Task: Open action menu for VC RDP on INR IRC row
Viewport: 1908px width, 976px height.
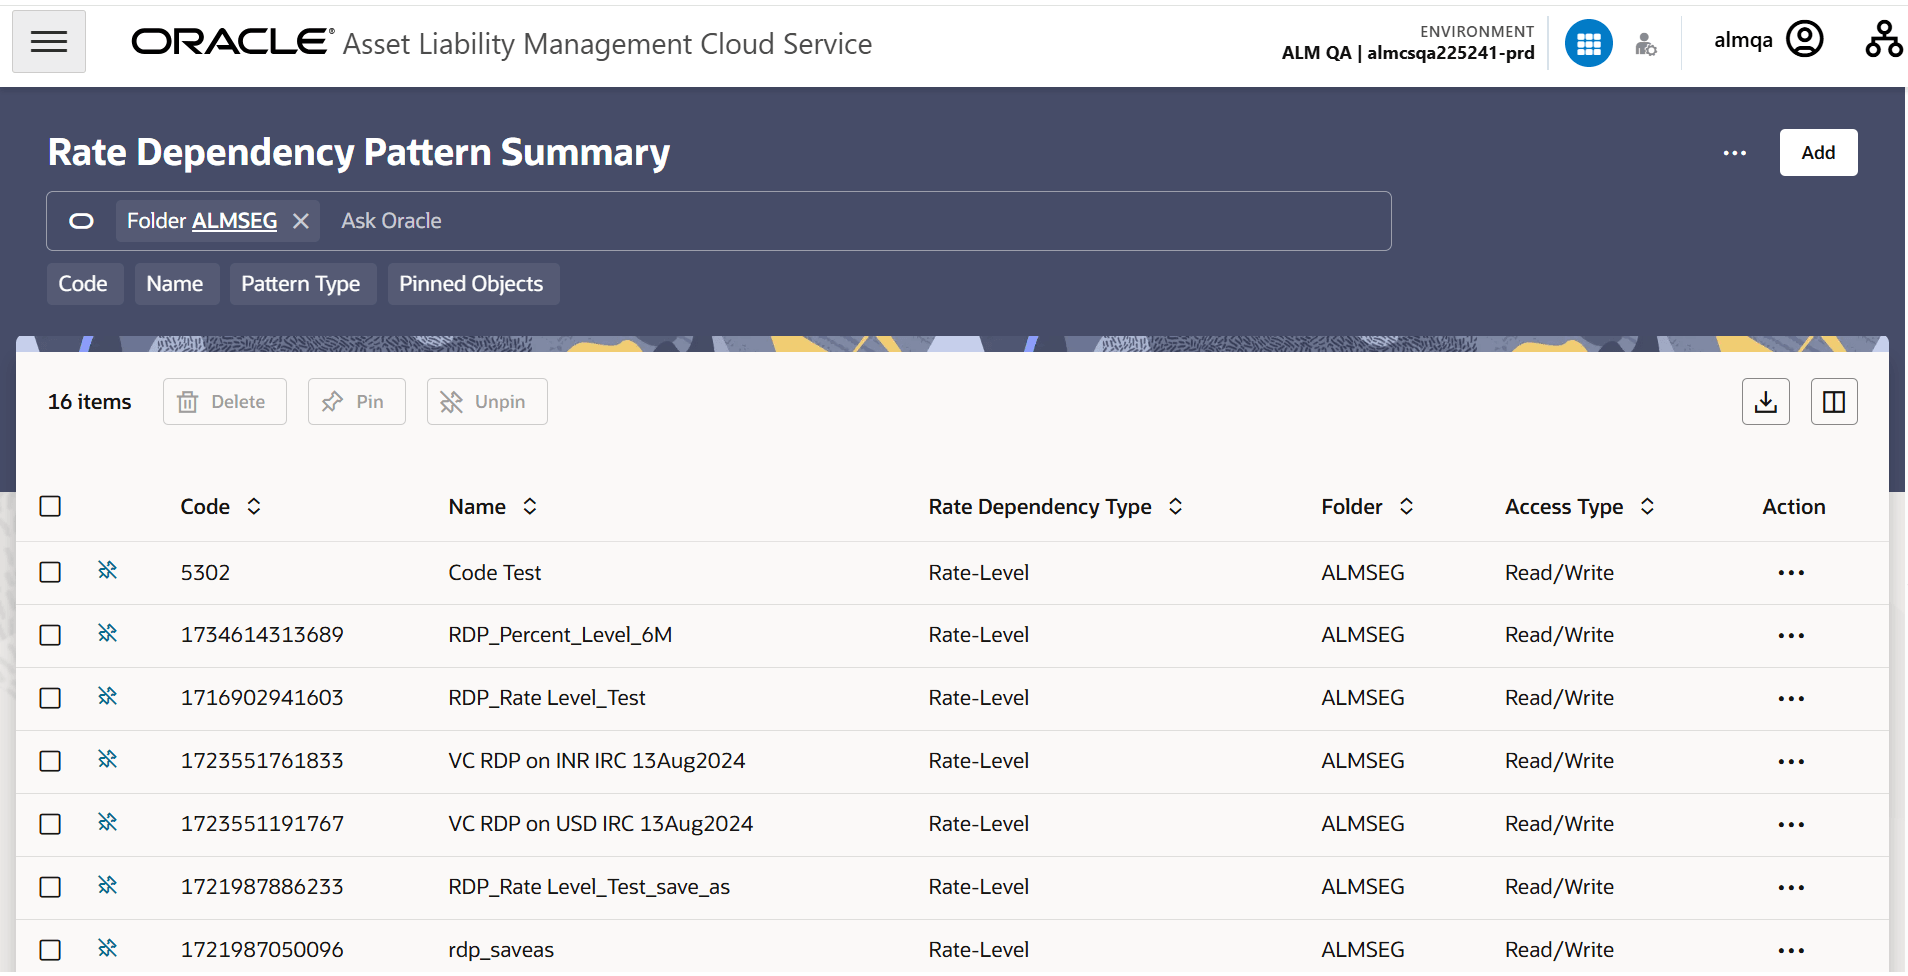Action: (1791, 762)
